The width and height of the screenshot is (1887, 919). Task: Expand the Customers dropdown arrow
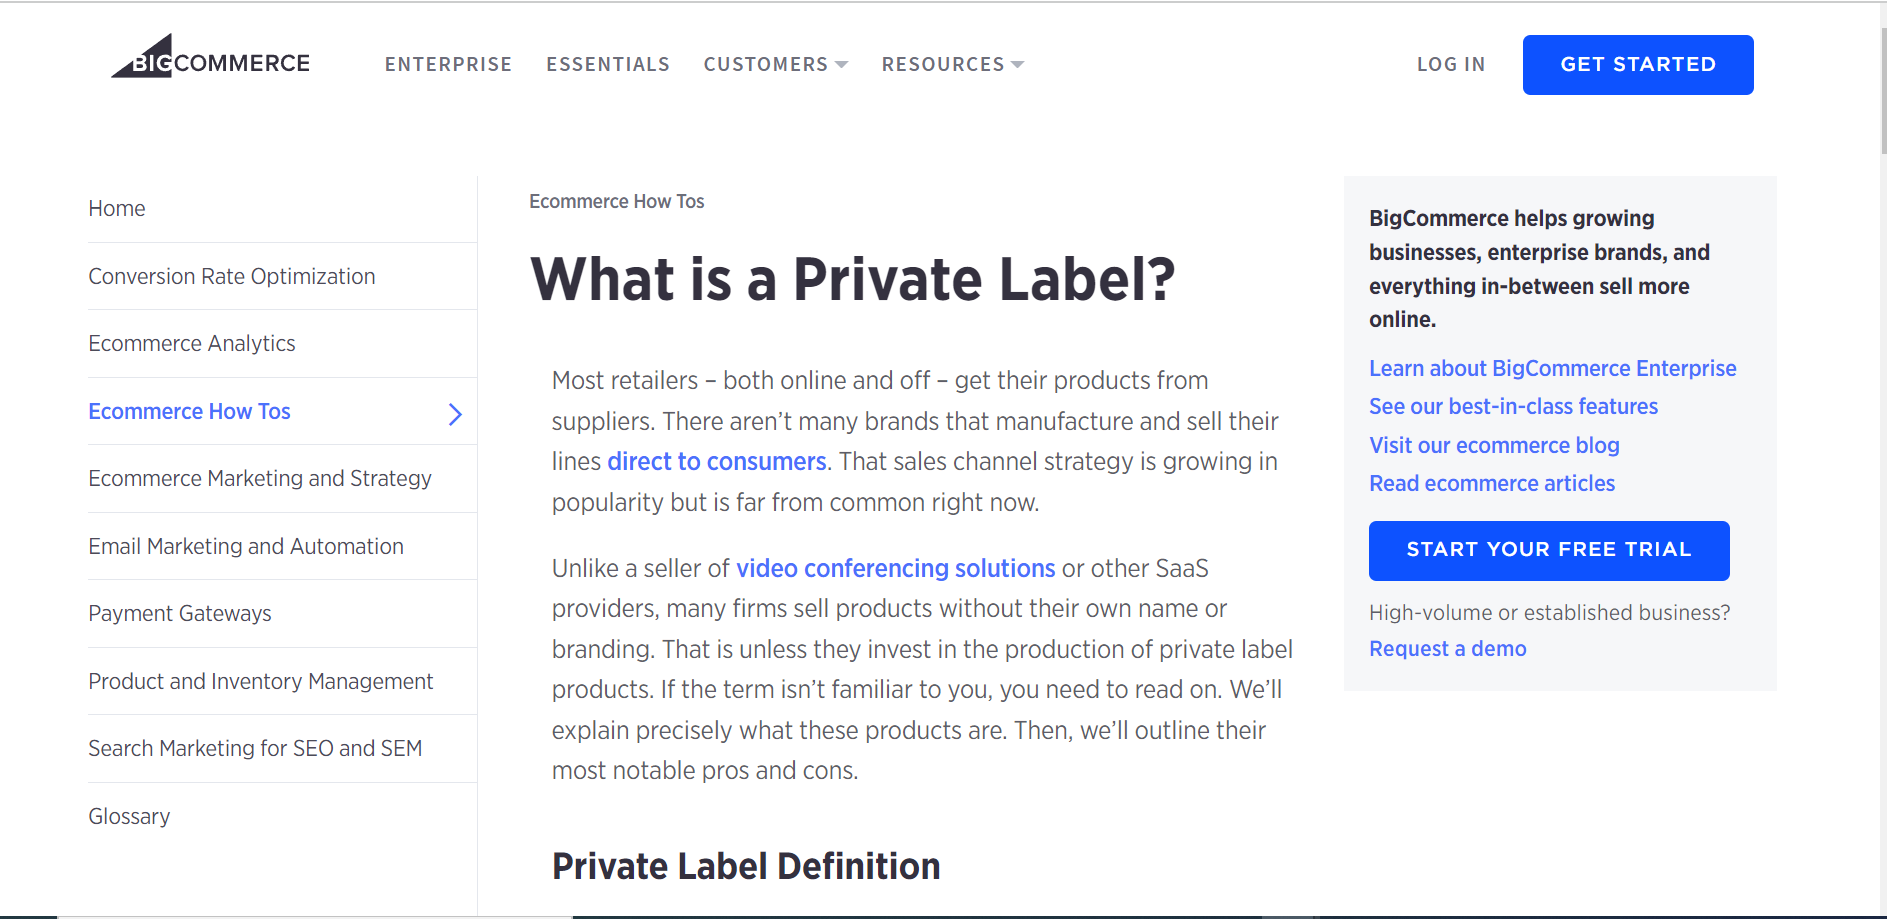click(842, 65)
